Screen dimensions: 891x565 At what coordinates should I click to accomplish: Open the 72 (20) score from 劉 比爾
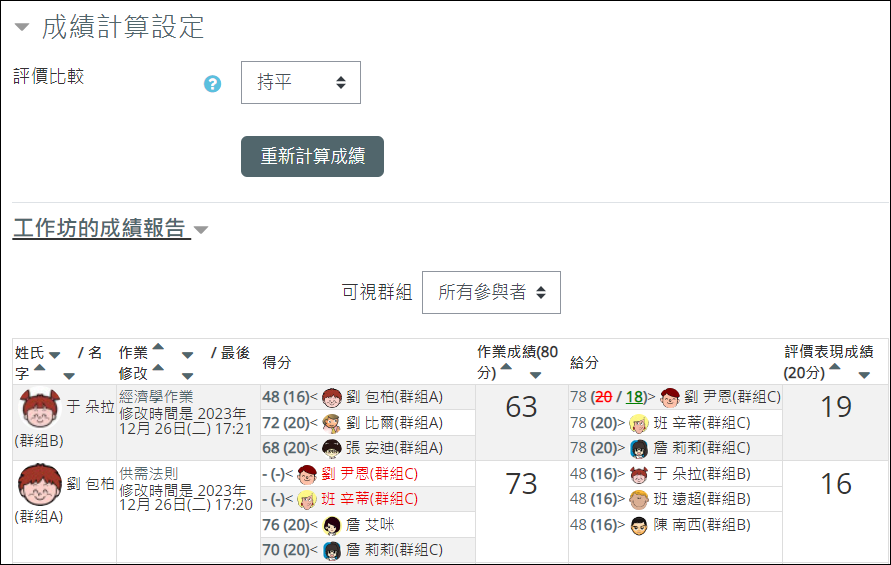pyautogui.click(x=286, y=423)
